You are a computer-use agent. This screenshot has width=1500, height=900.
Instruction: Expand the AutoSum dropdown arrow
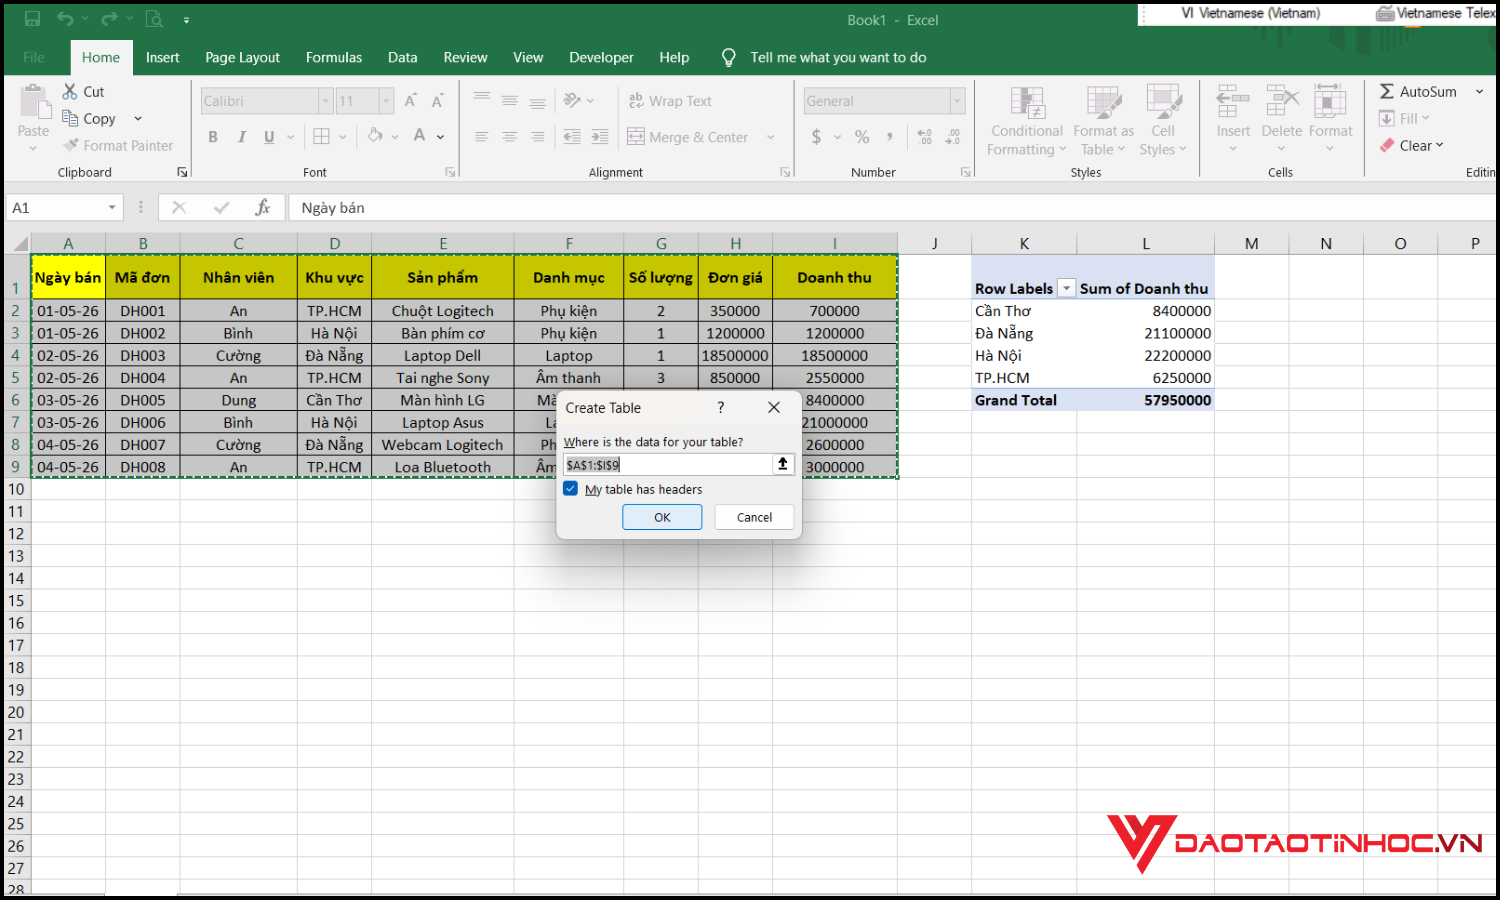(1479, 91)
